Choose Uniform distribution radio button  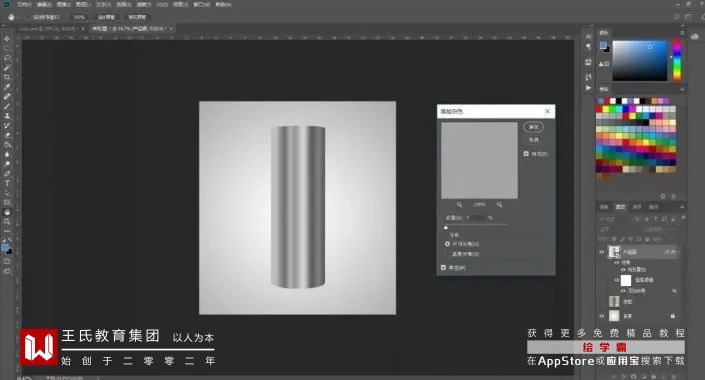pos(447,244)
